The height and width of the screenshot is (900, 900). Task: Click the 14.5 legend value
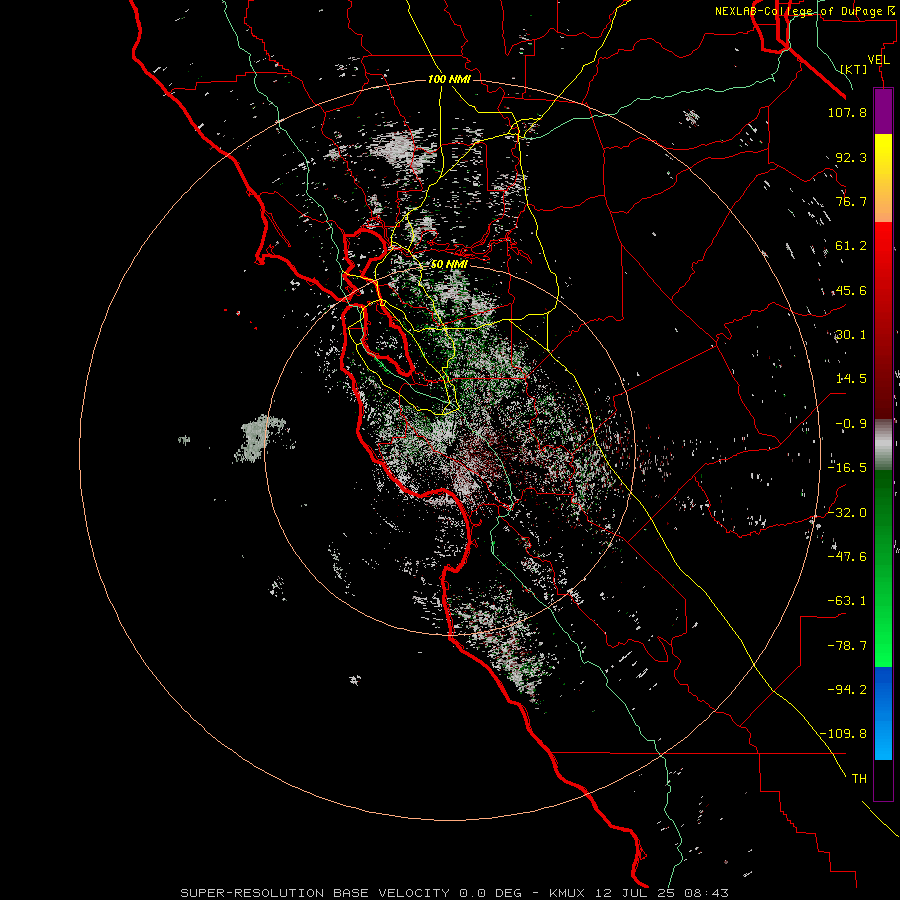click(x=851, y=379)
